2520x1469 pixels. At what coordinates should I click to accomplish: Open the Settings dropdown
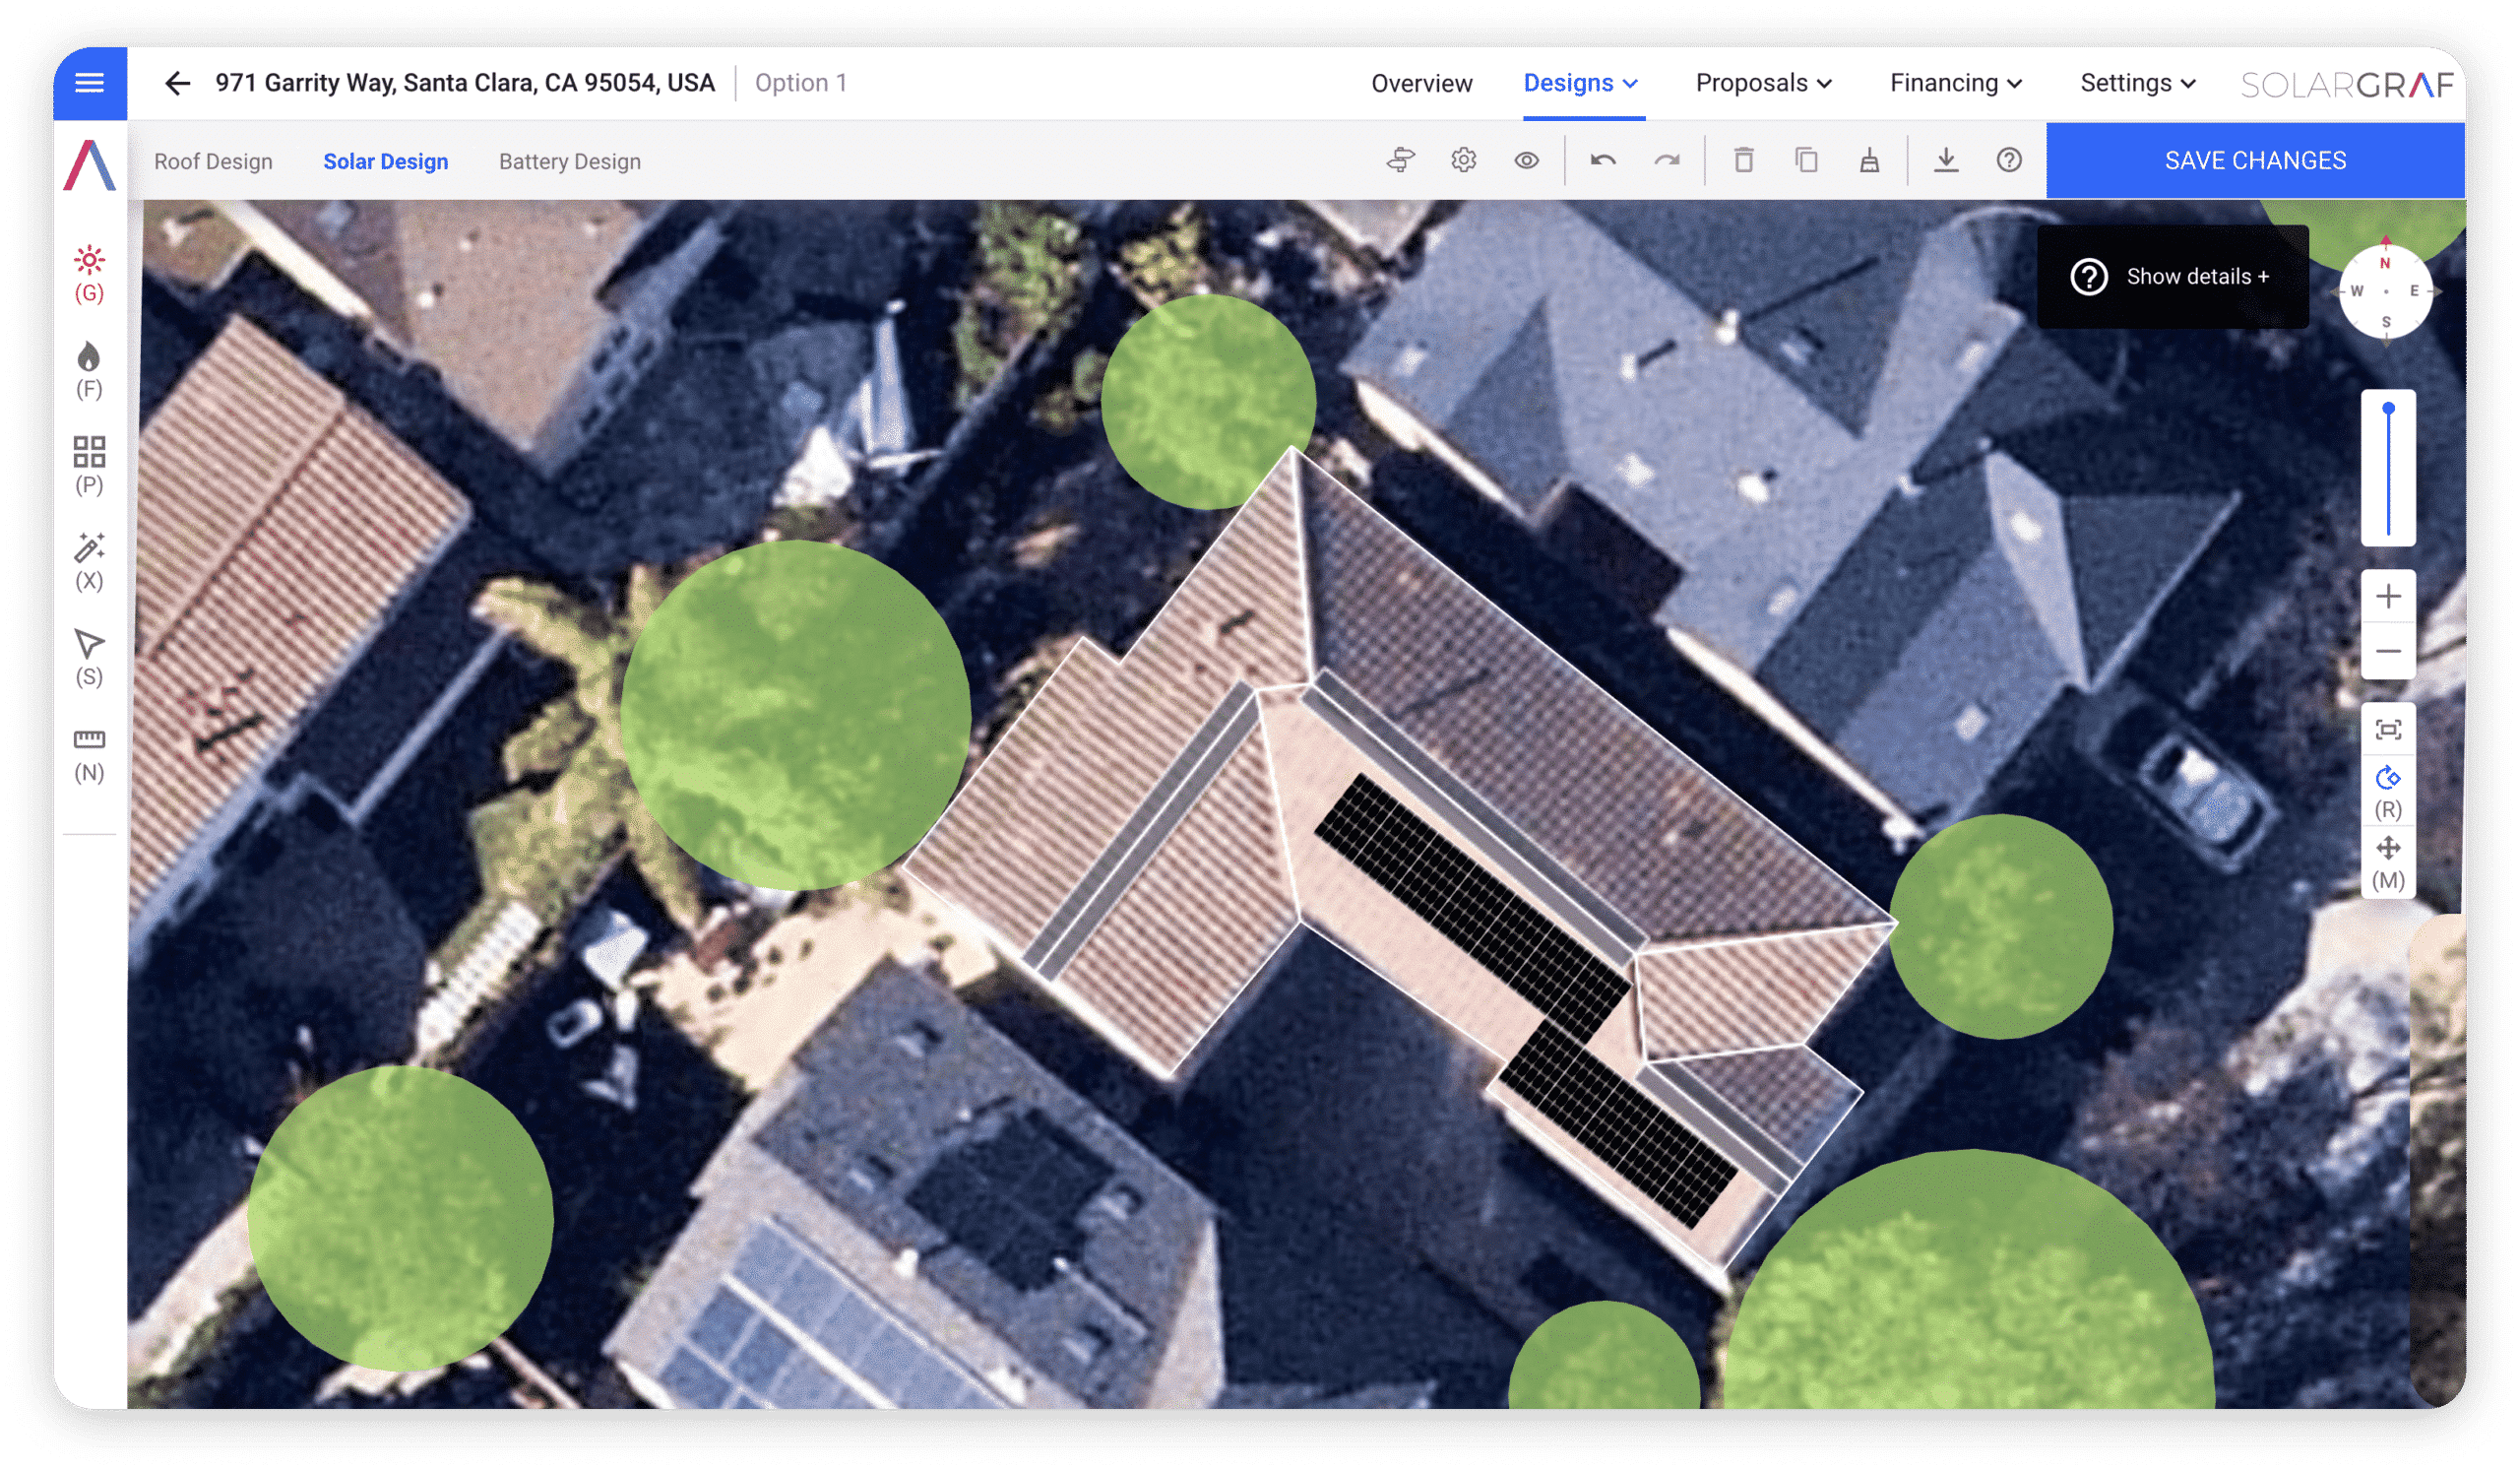2138,83
